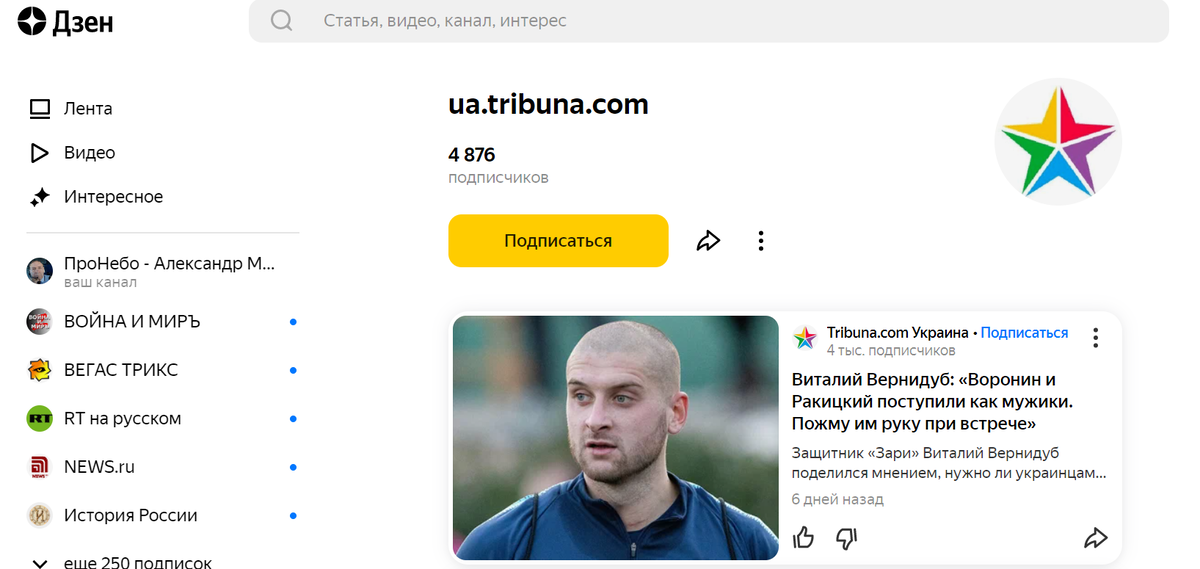
Task: Click the search magnifier icon
Action: pyautogui.click(x=282, y=21)
